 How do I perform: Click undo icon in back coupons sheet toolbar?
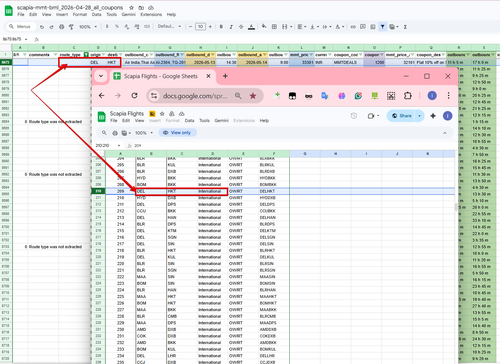(x=42, y=27)
